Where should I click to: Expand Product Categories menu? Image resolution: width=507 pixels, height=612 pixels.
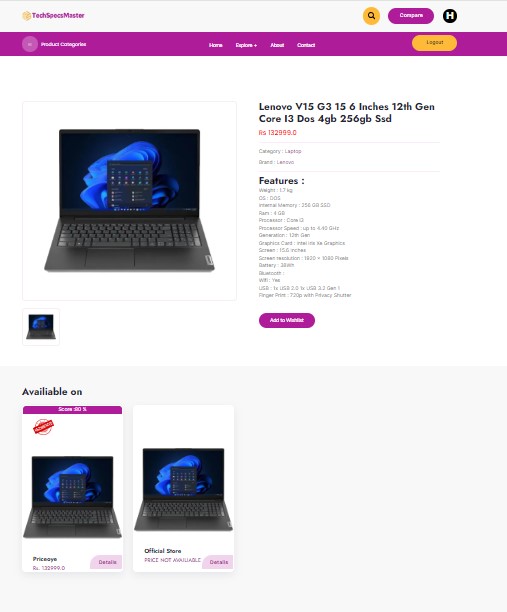pos(63,44)
